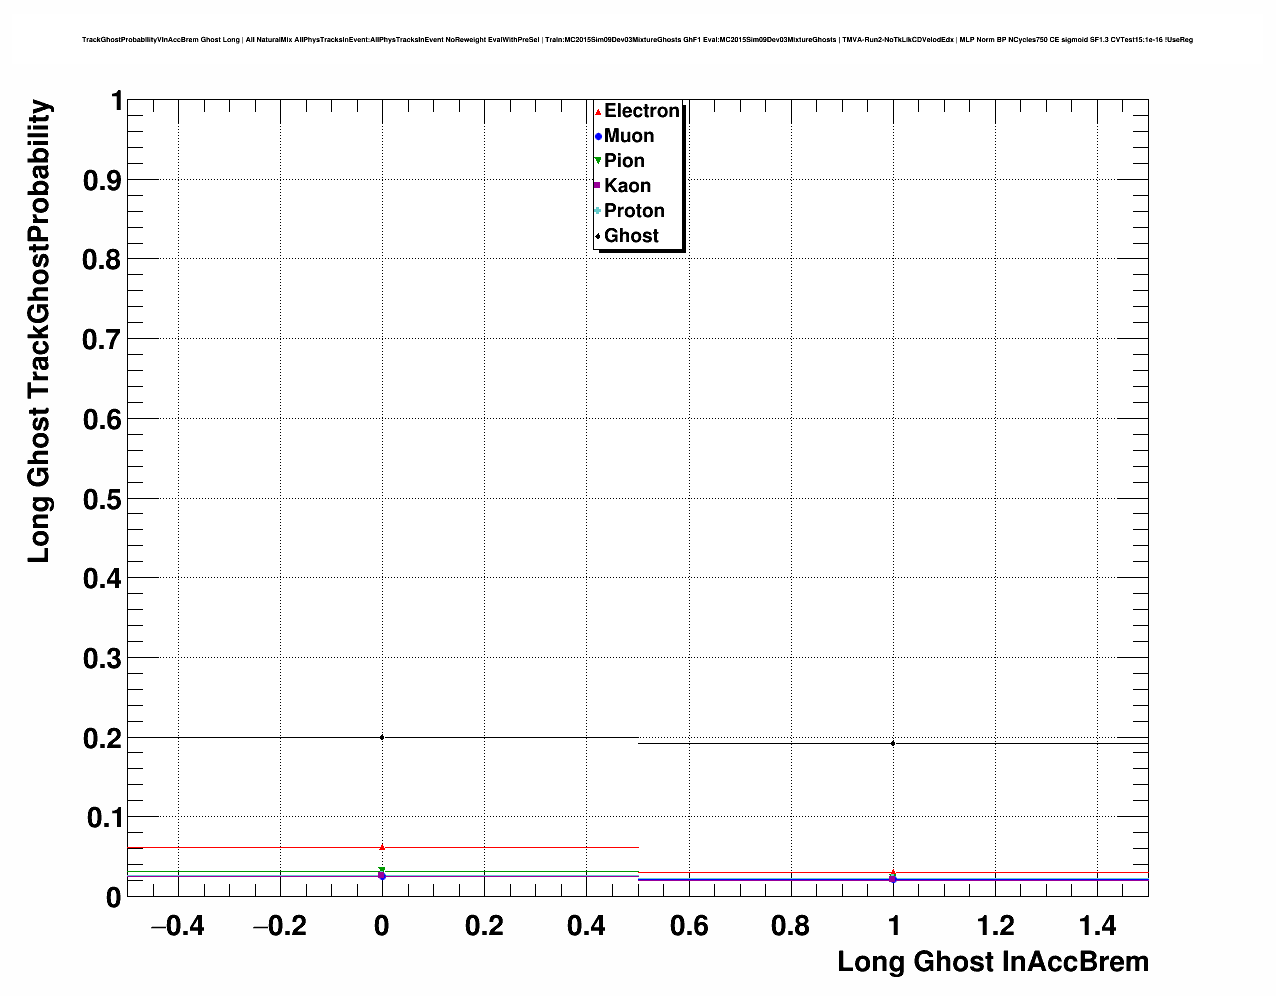The width and height of the screenshot is (1276, 996).
Task: Click the "Electron" legend label text
Action: pos(642,111)
